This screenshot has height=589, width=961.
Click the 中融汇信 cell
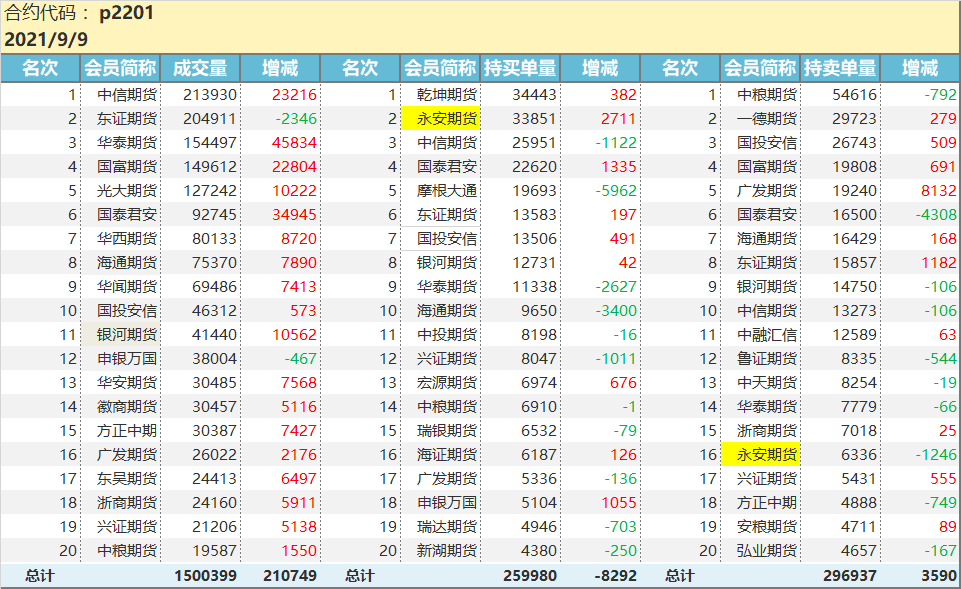(767, 335)
